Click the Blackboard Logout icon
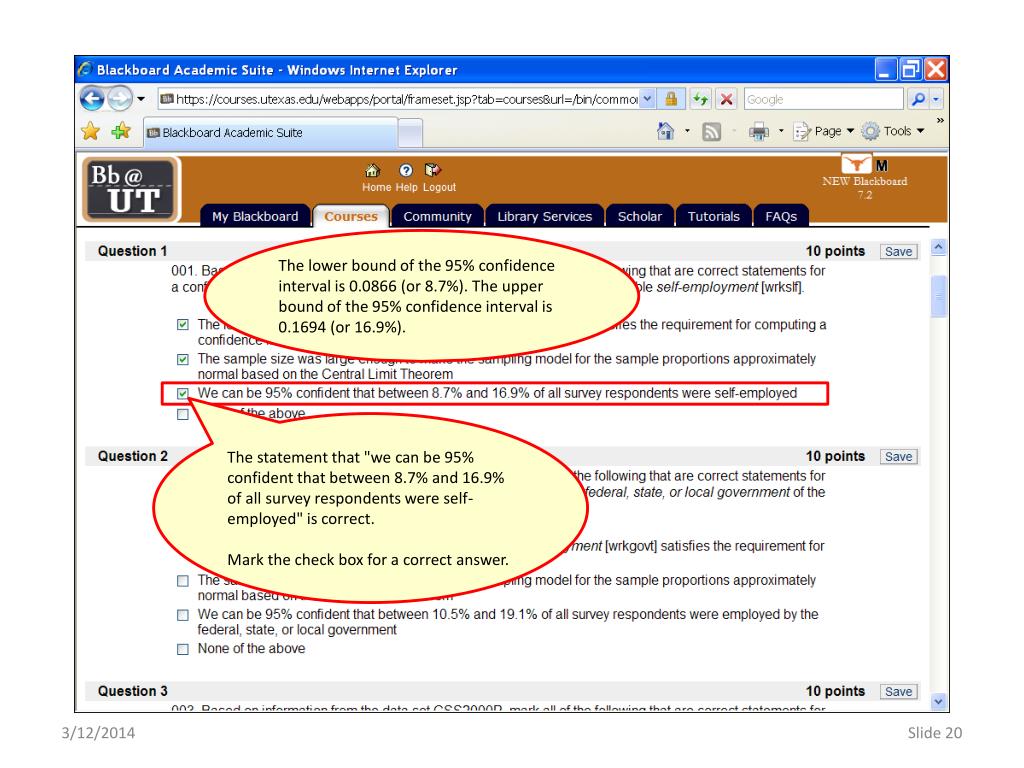 pyautogui.click(x=433, y=170)
